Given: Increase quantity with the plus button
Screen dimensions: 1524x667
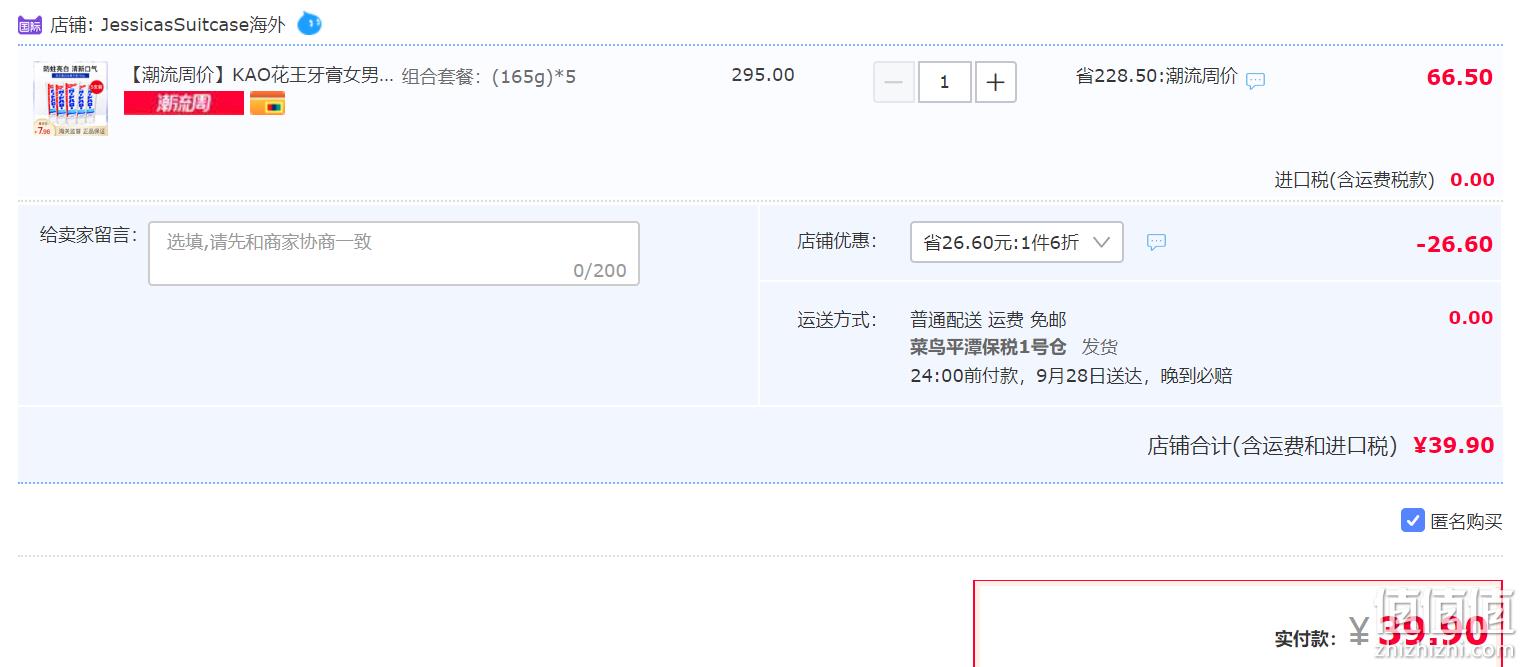Looking at the screenshot, I should (x=995, y=82).
